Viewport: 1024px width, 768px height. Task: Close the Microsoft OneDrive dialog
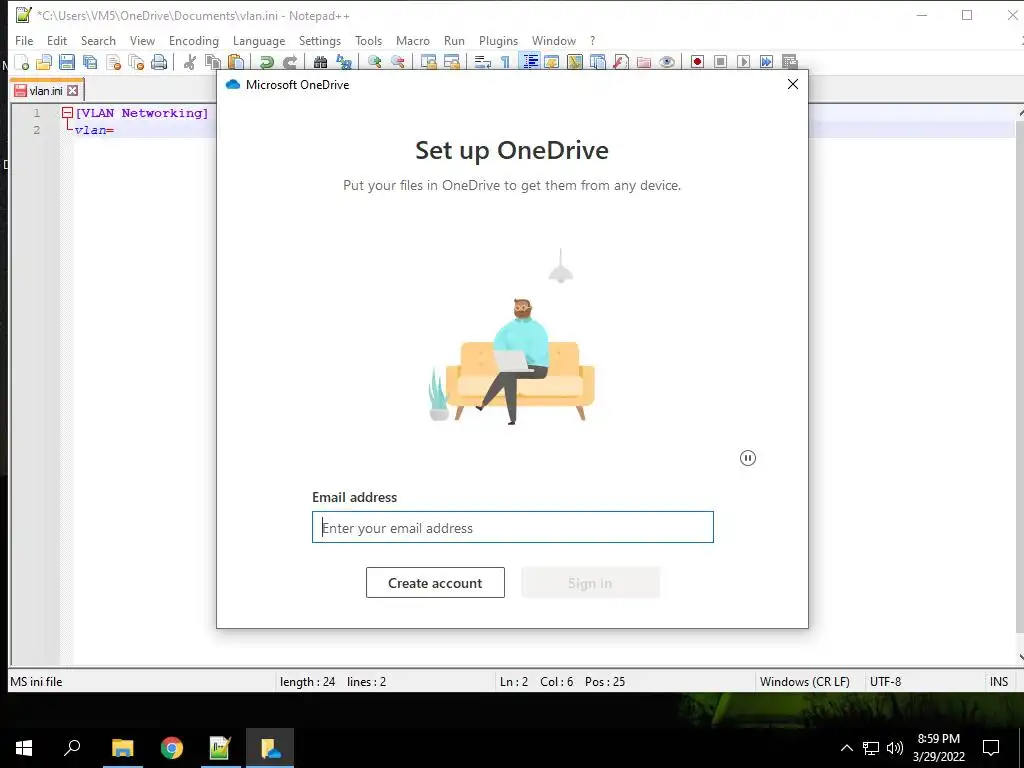[x=793, y=84]
